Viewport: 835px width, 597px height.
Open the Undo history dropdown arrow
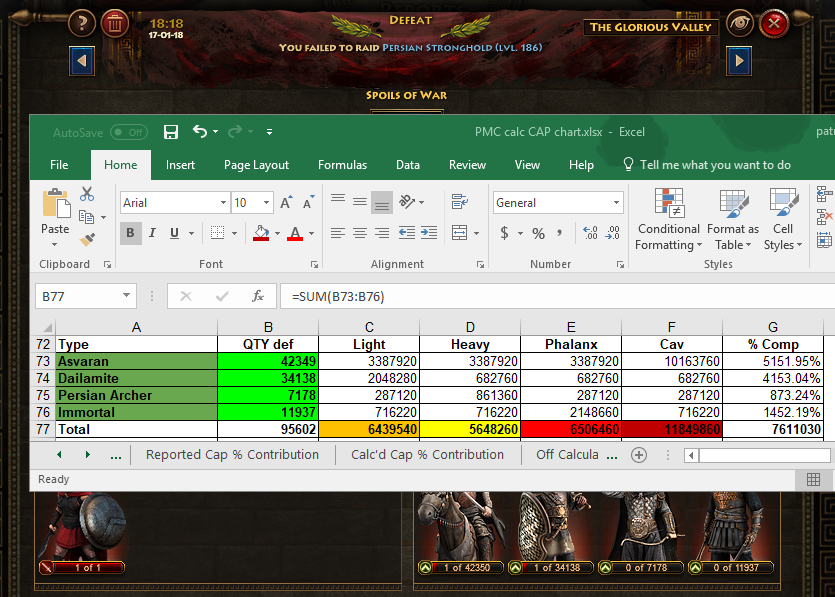[x=215, y=132]
